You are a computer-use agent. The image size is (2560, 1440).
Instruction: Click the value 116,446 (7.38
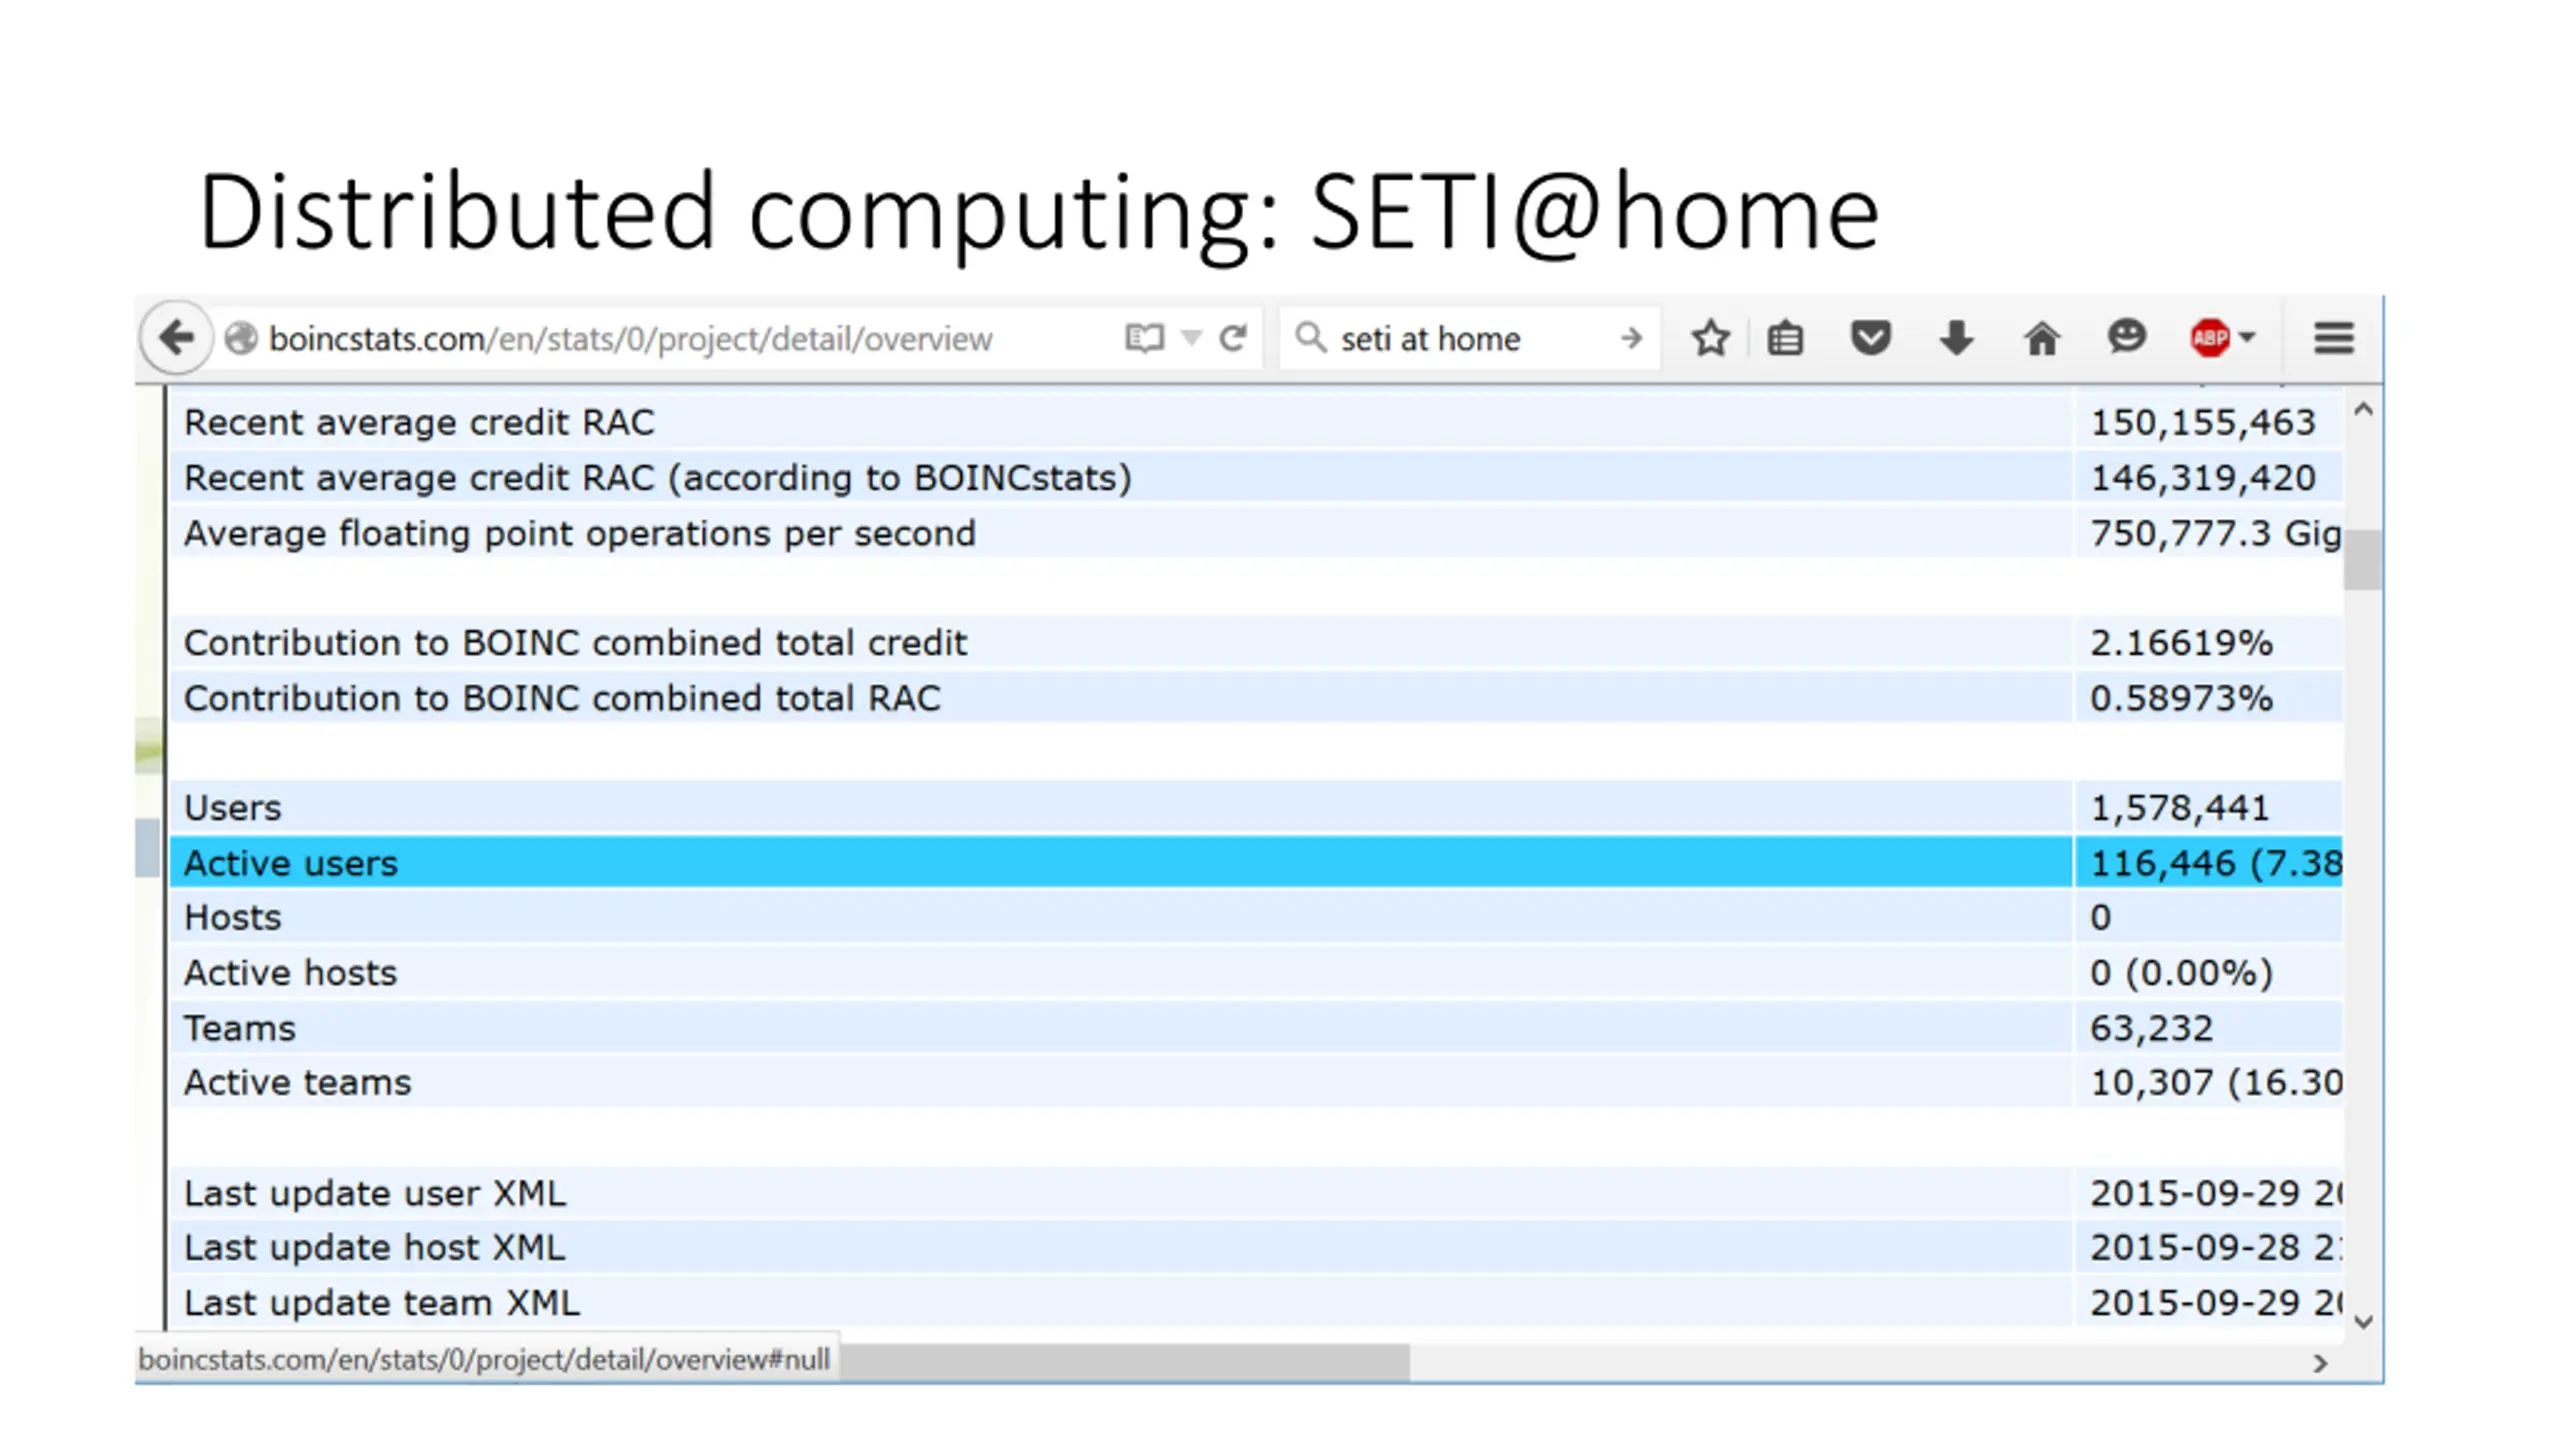pyautogui.click(x=2215, y=863)
